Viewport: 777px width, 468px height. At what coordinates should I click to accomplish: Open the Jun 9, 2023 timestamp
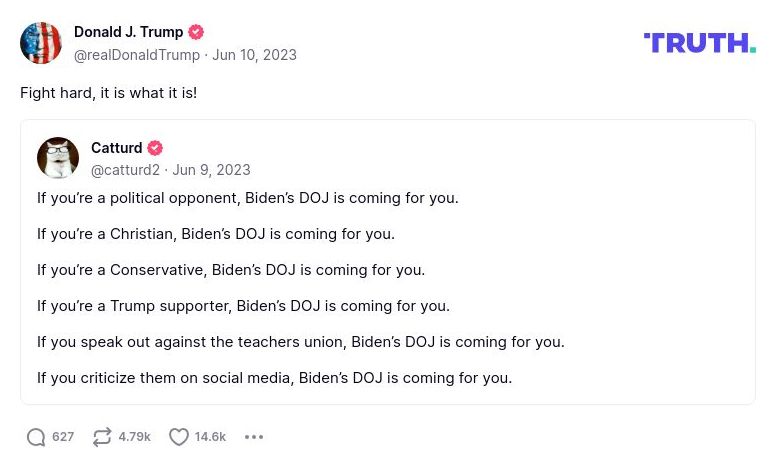[x=211, y=170]
